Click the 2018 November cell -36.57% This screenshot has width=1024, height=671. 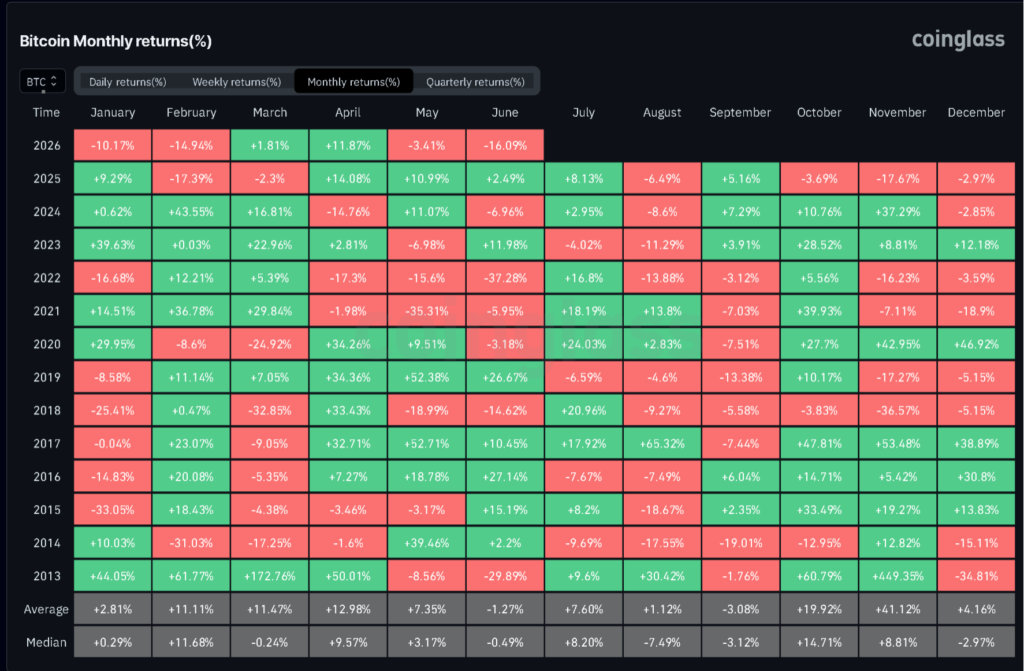pyautogui.click(x=897, y=410)
